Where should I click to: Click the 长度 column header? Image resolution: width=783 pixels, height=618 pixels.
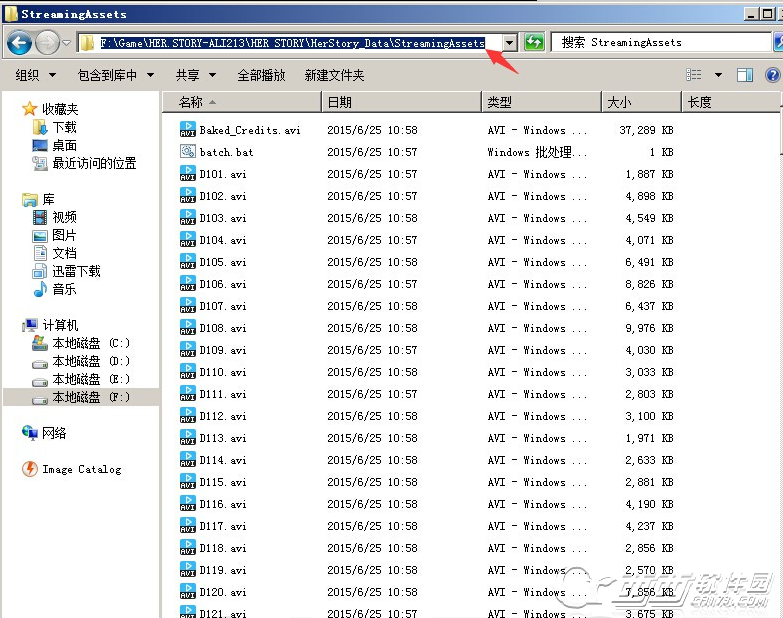coord(731,102)
